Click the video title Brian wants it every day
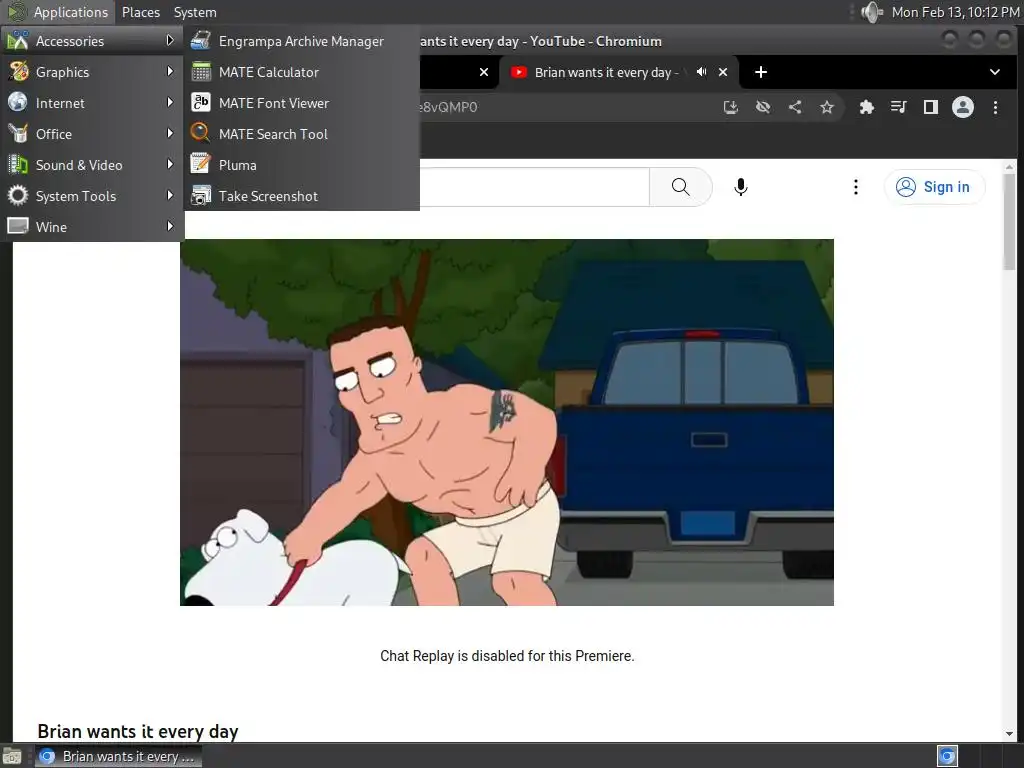Viewport: 1024px width, 768px height. (x=138, y=731)
